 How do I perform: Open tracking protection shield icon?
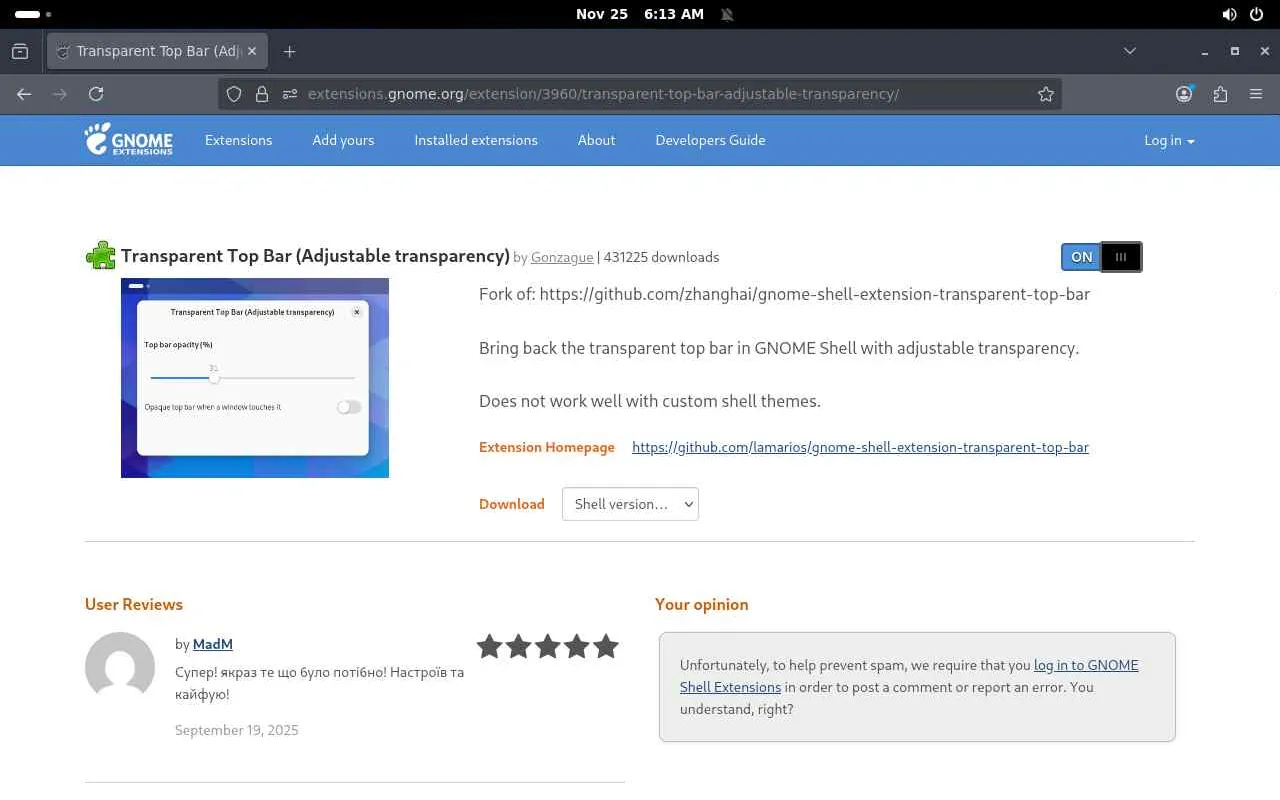(234, 94)
